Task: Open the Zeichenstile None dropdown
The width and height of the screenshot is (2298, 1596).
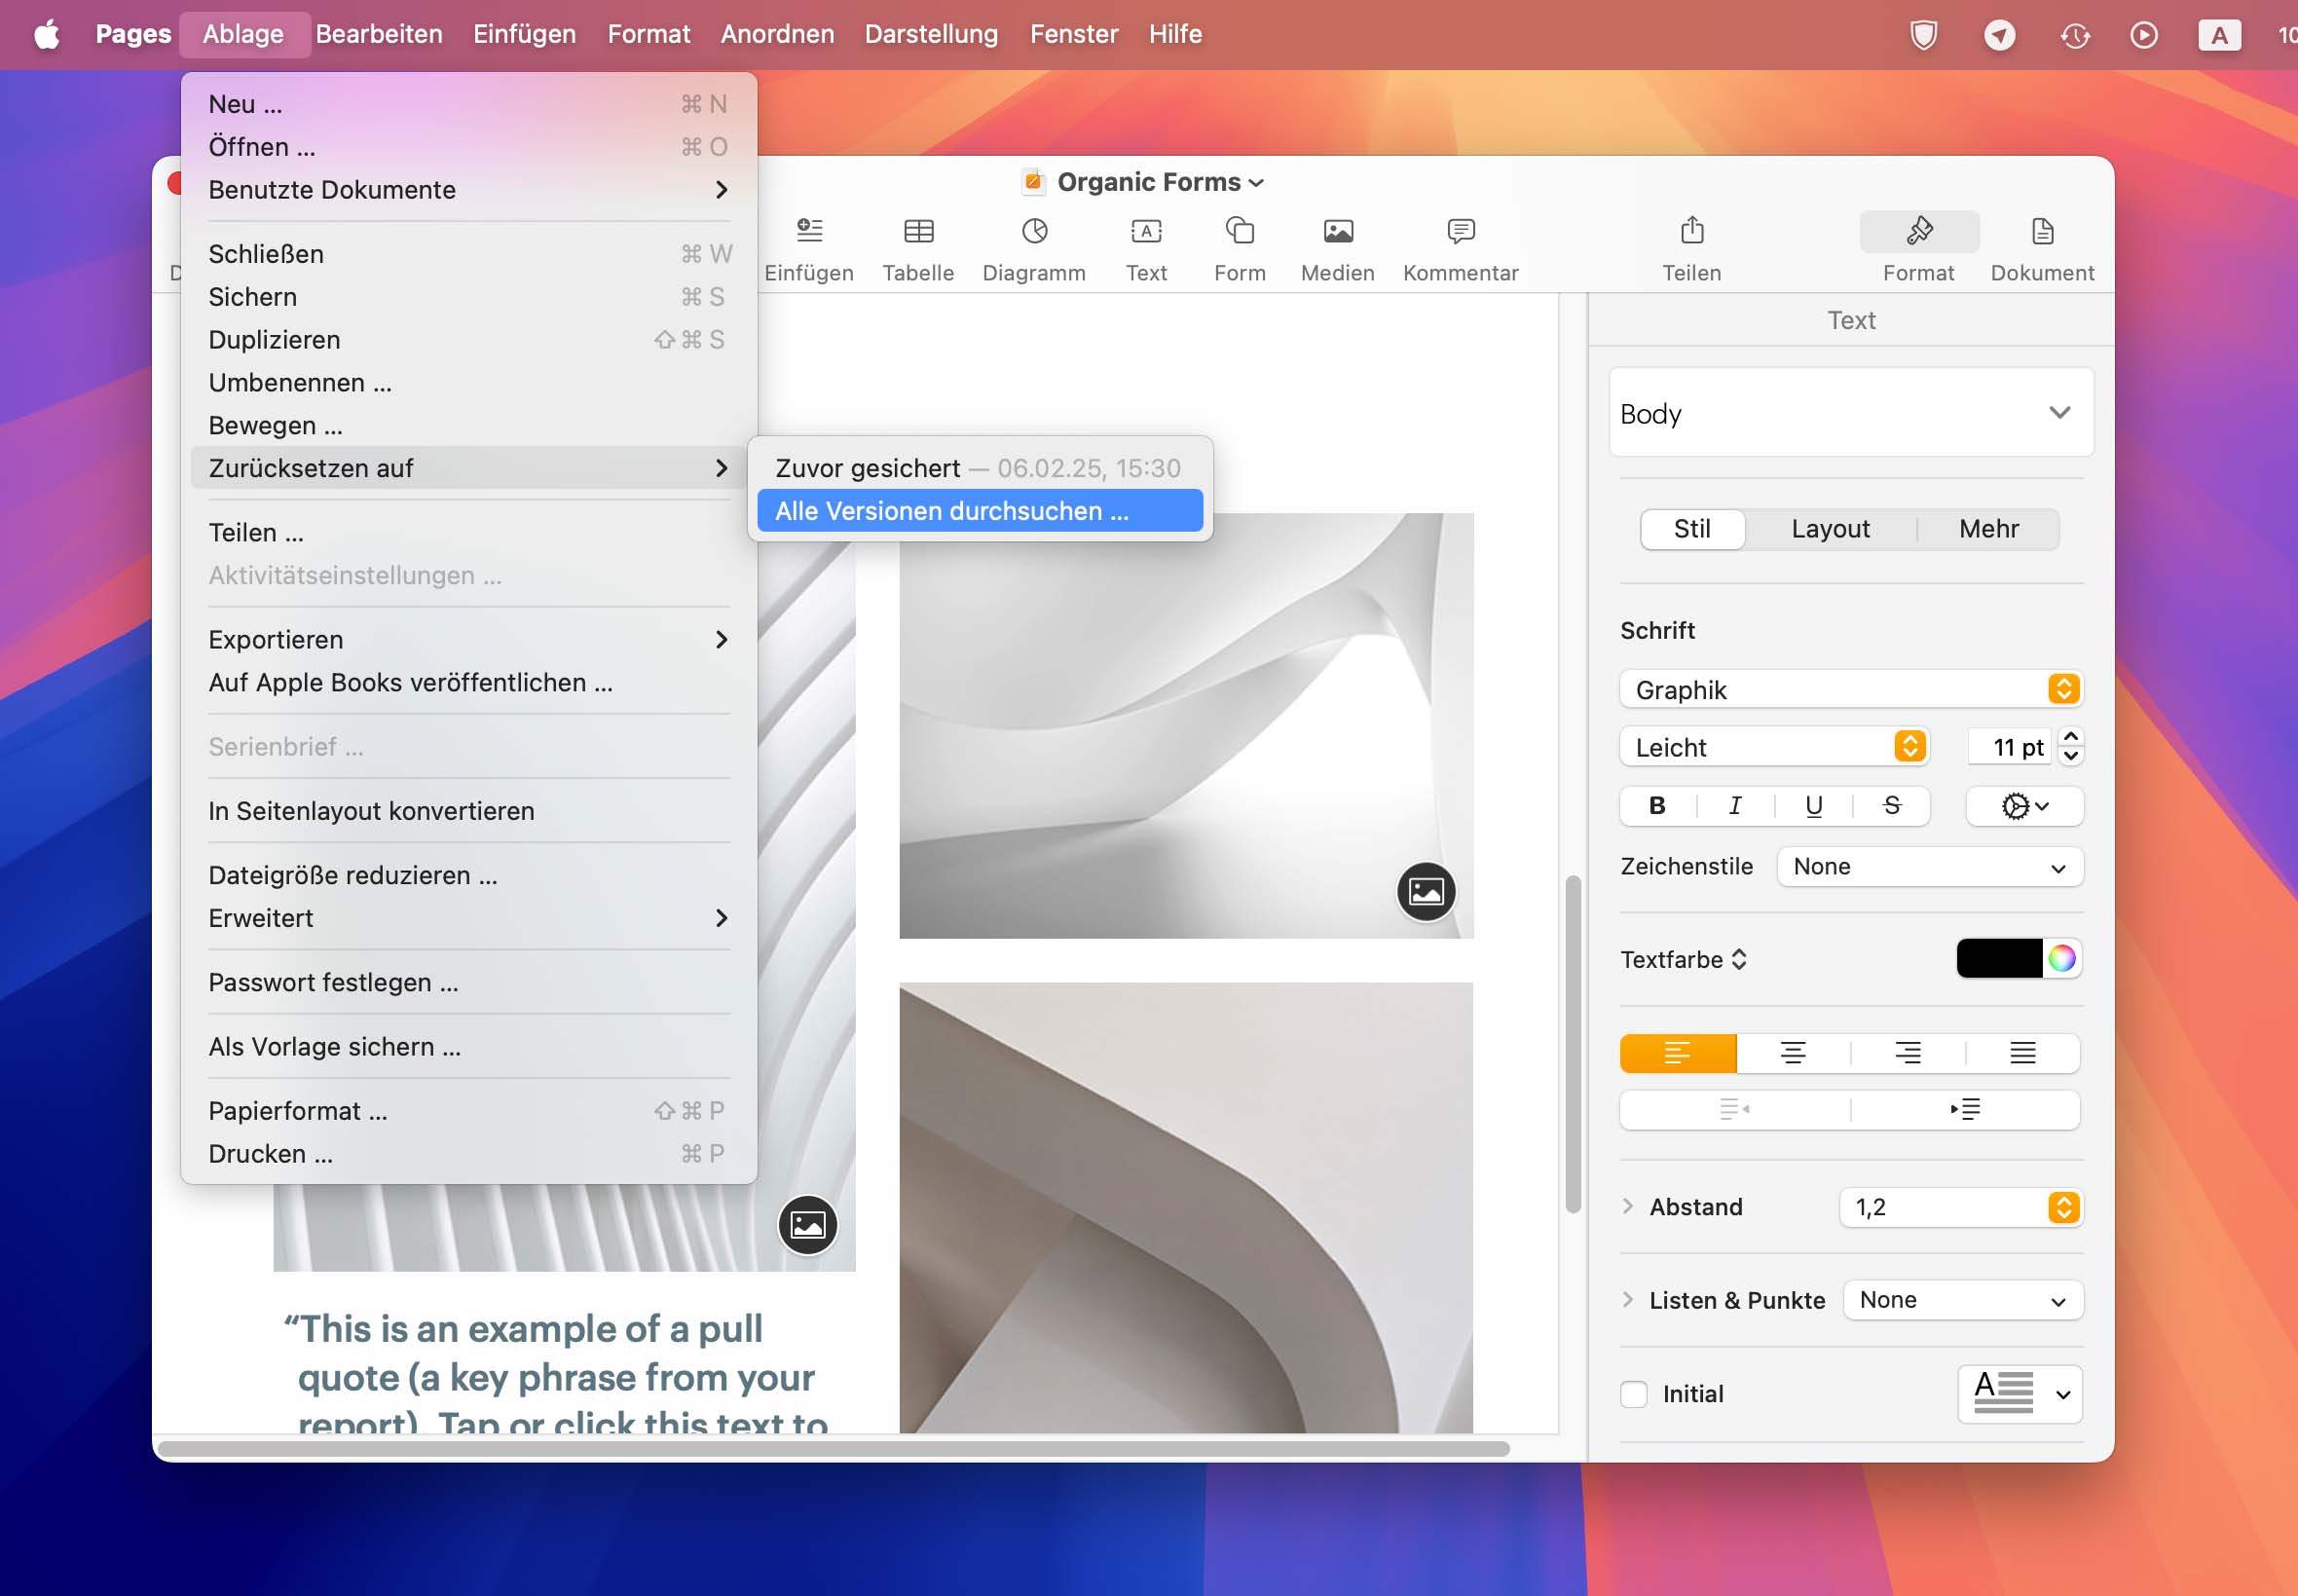Action: [1929, 867]
